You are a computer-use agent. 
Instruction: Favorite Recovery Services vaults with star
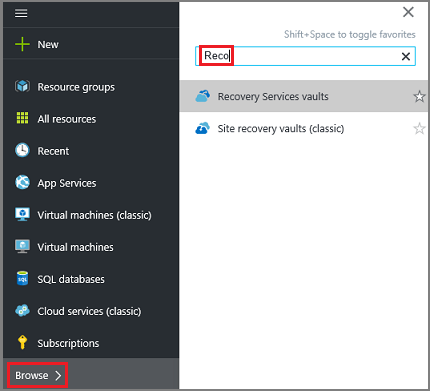click(x=419, y=96)
